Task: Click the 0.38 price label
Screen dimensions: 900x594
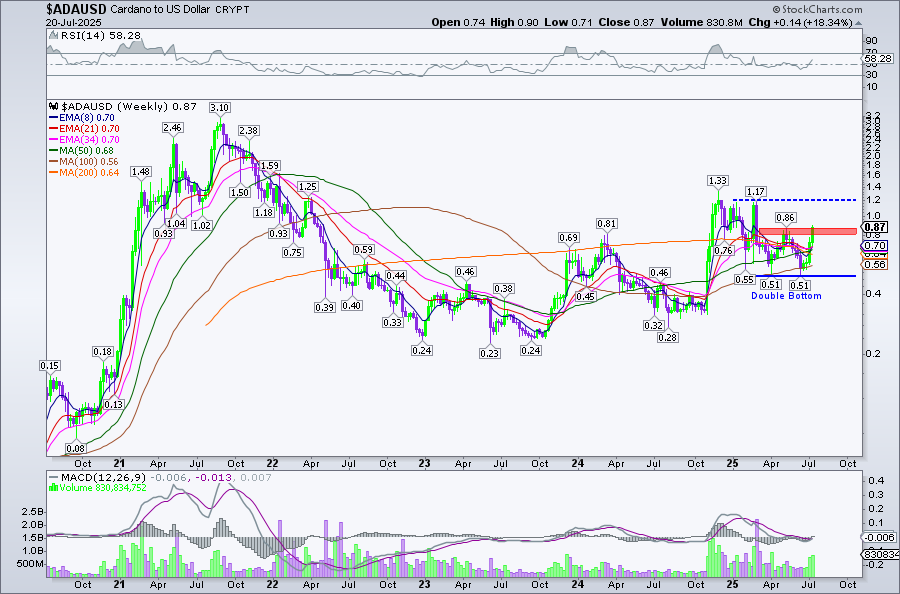Action: click(x=503, y=289)
